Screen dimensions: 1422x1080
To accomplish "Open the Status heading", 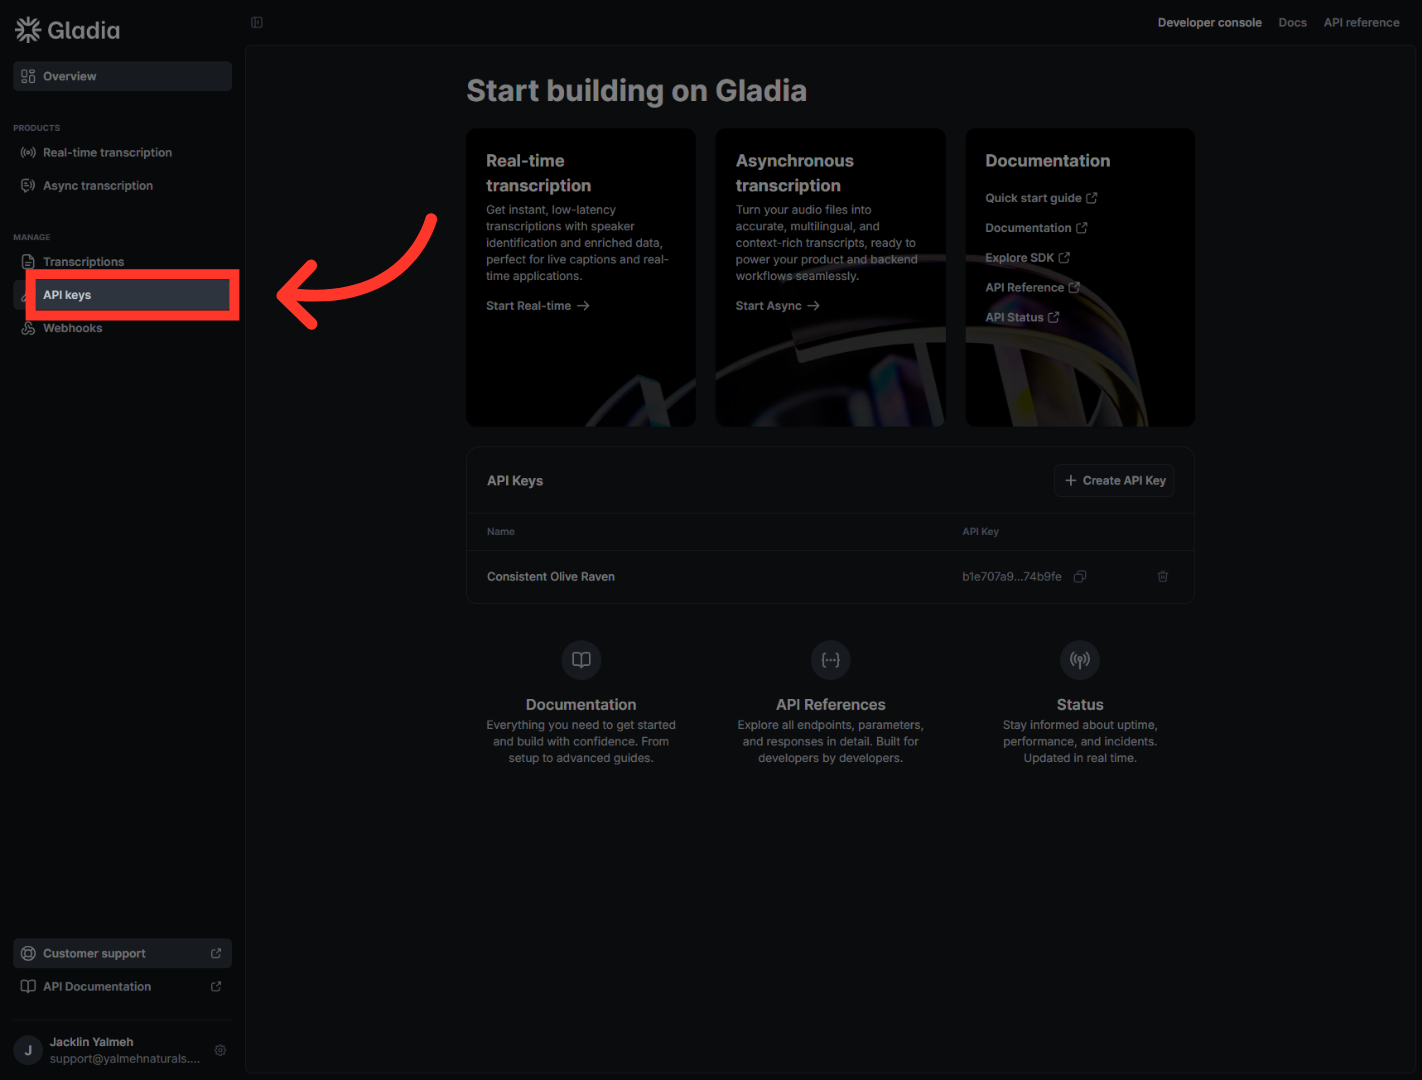I will pos(1080,705).
